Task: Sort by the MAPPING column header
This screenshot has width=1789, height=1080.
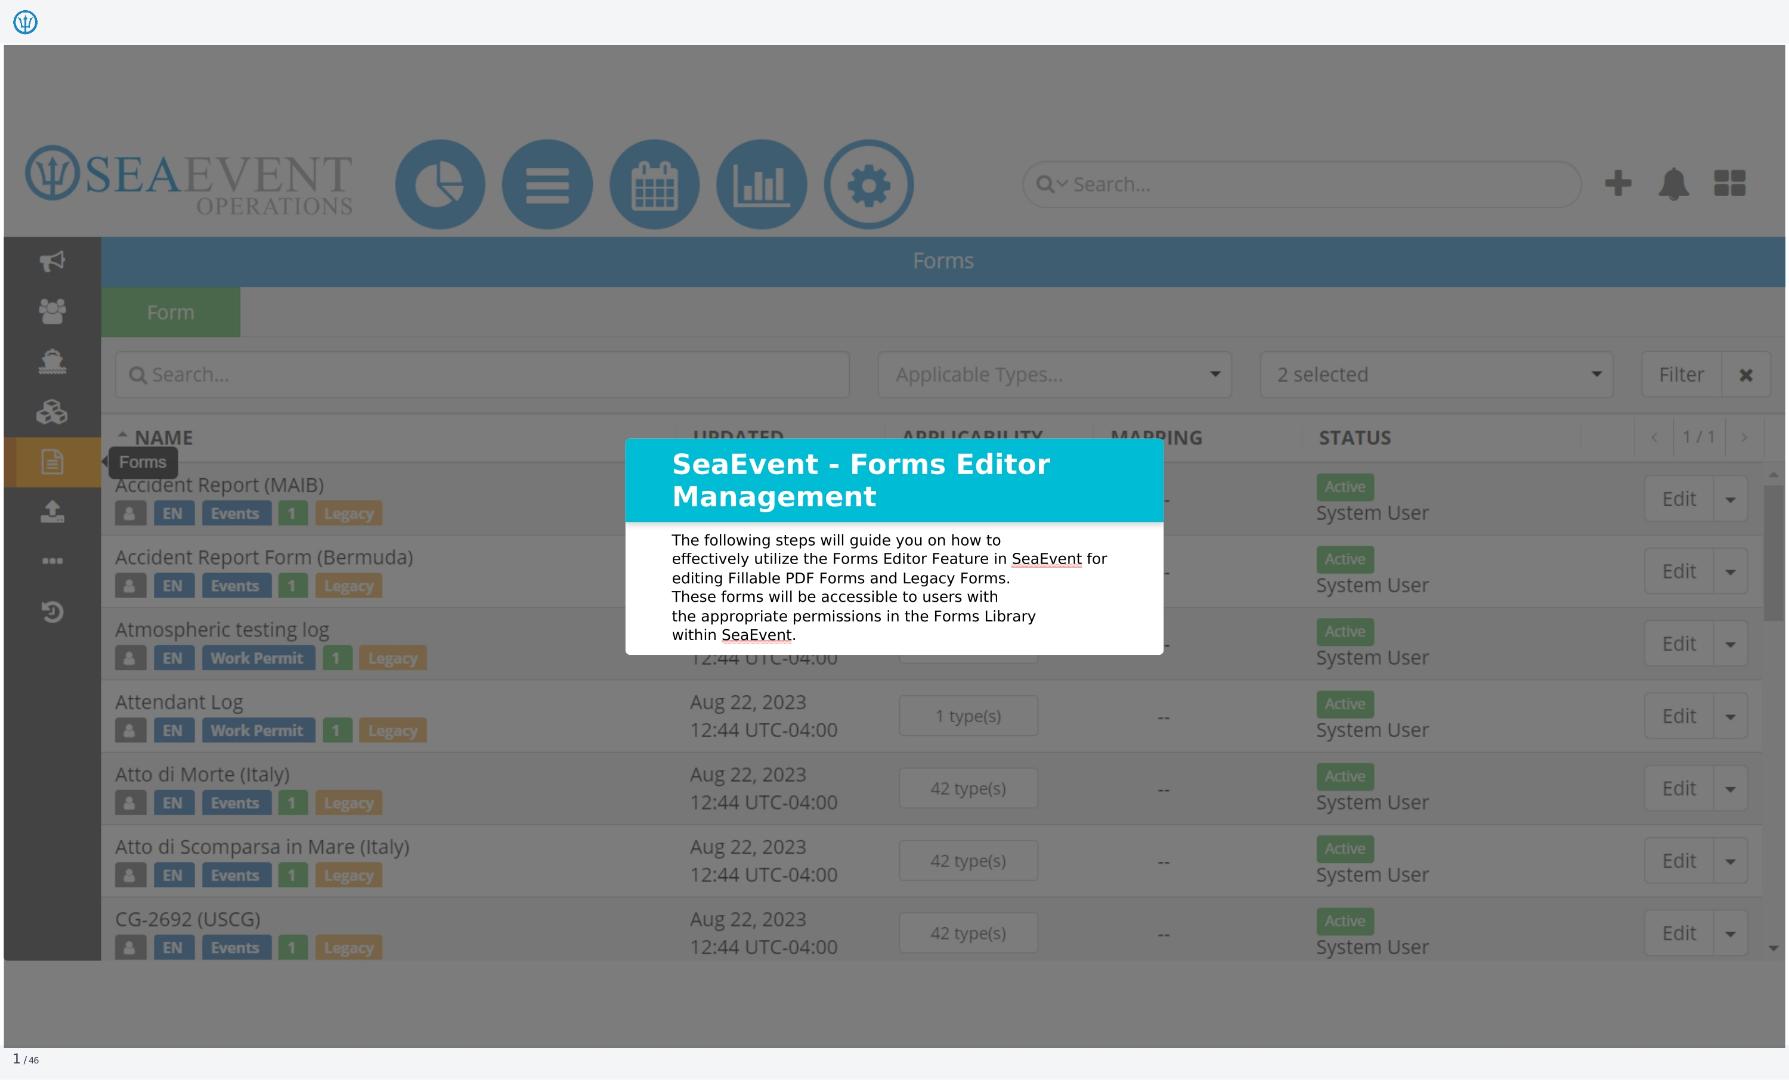Action: [1156, 438]
